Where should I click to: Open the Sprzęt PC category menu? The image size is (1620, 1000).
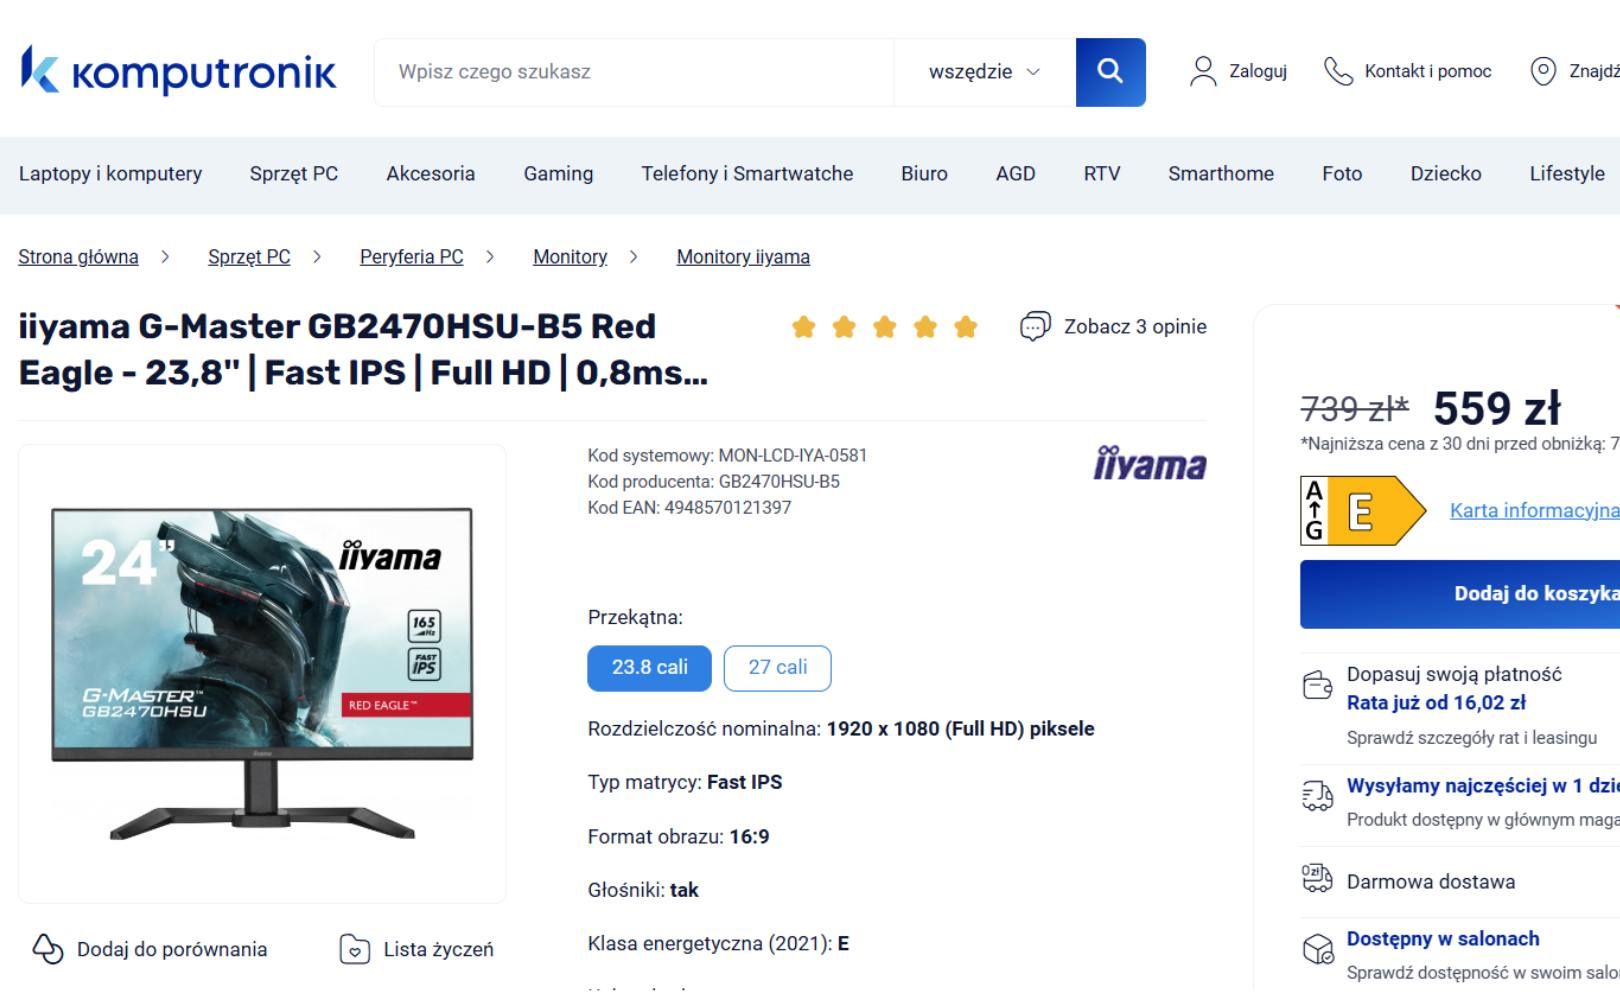click(294, 174)
